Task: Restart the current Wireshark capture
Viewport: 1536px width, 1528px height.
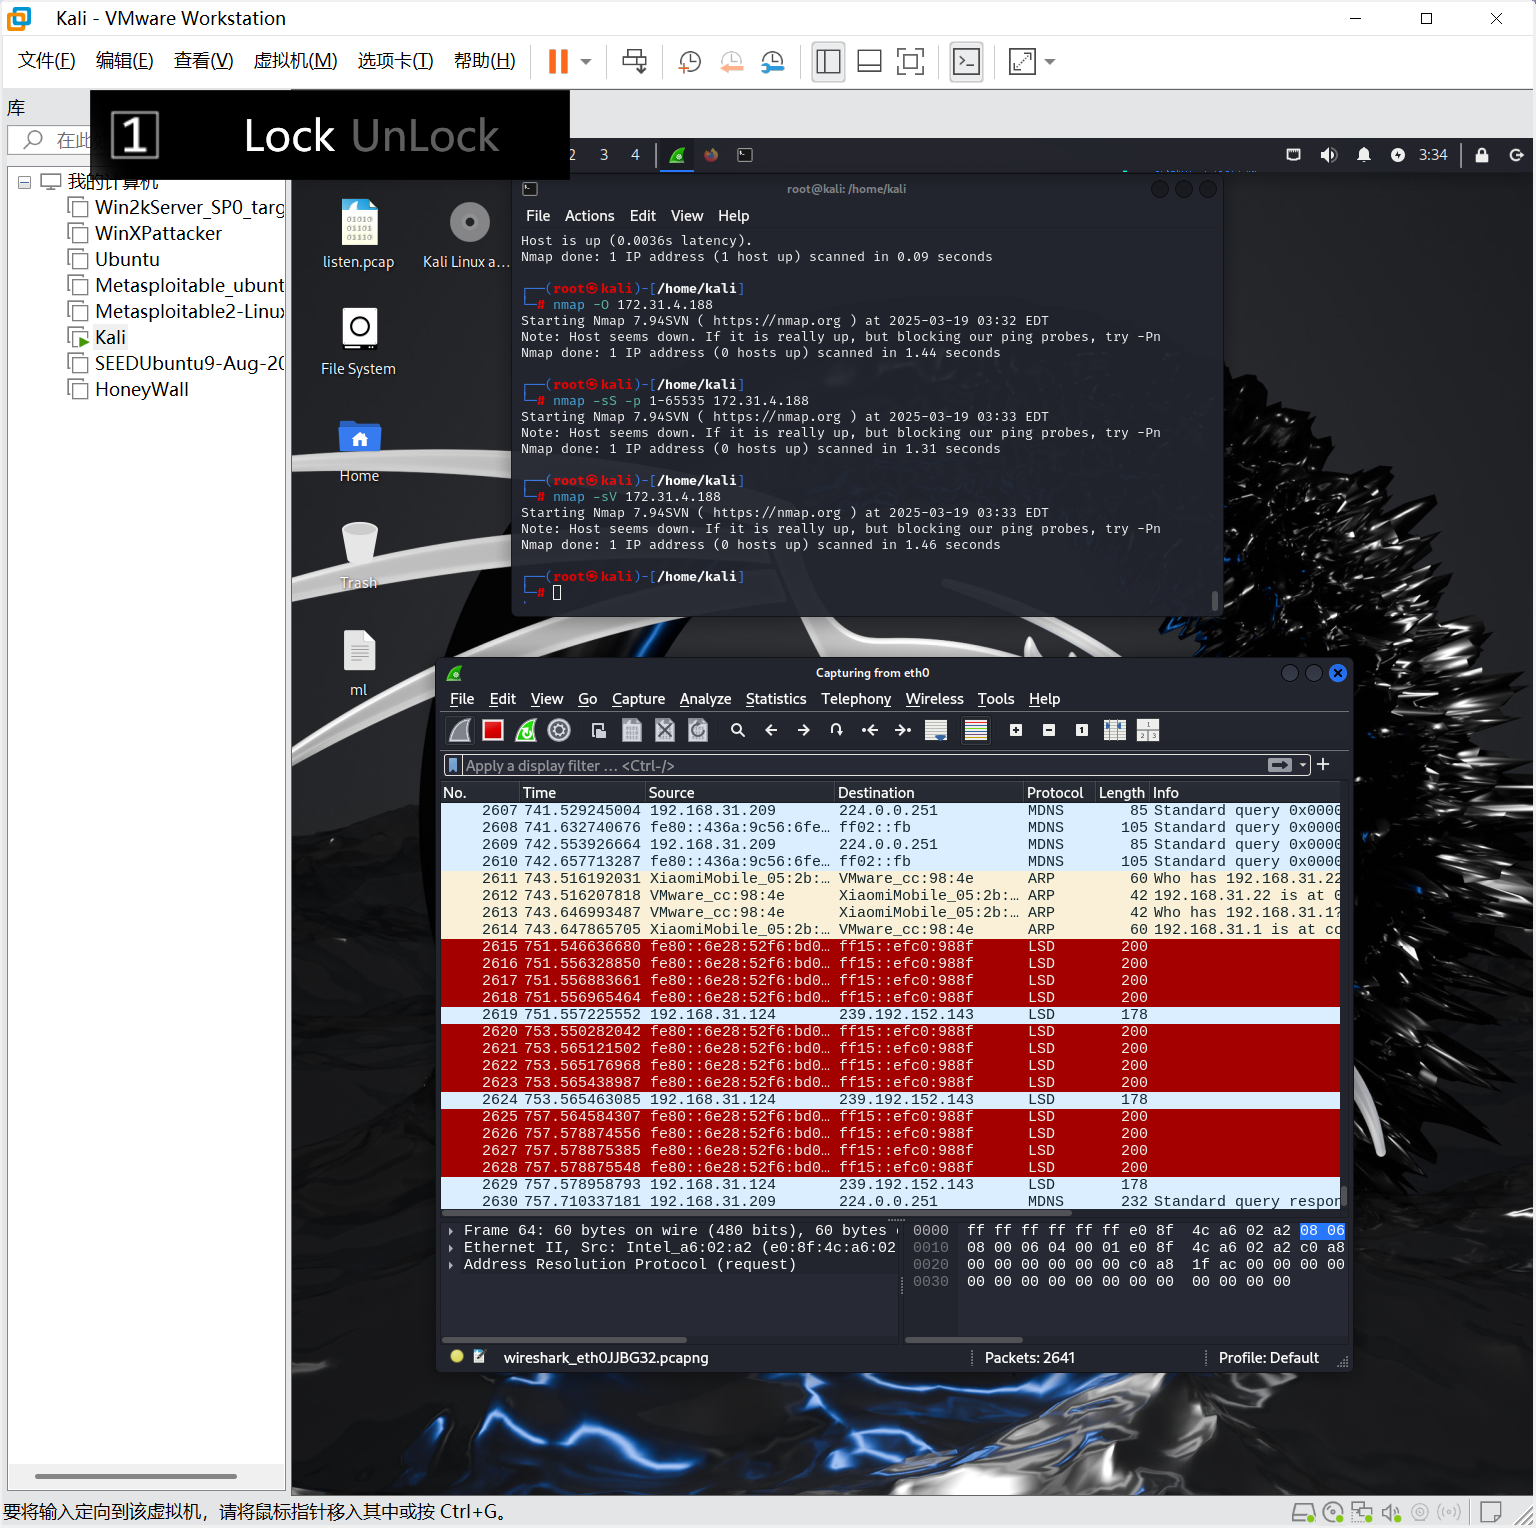Action: [x=526, y=731]
